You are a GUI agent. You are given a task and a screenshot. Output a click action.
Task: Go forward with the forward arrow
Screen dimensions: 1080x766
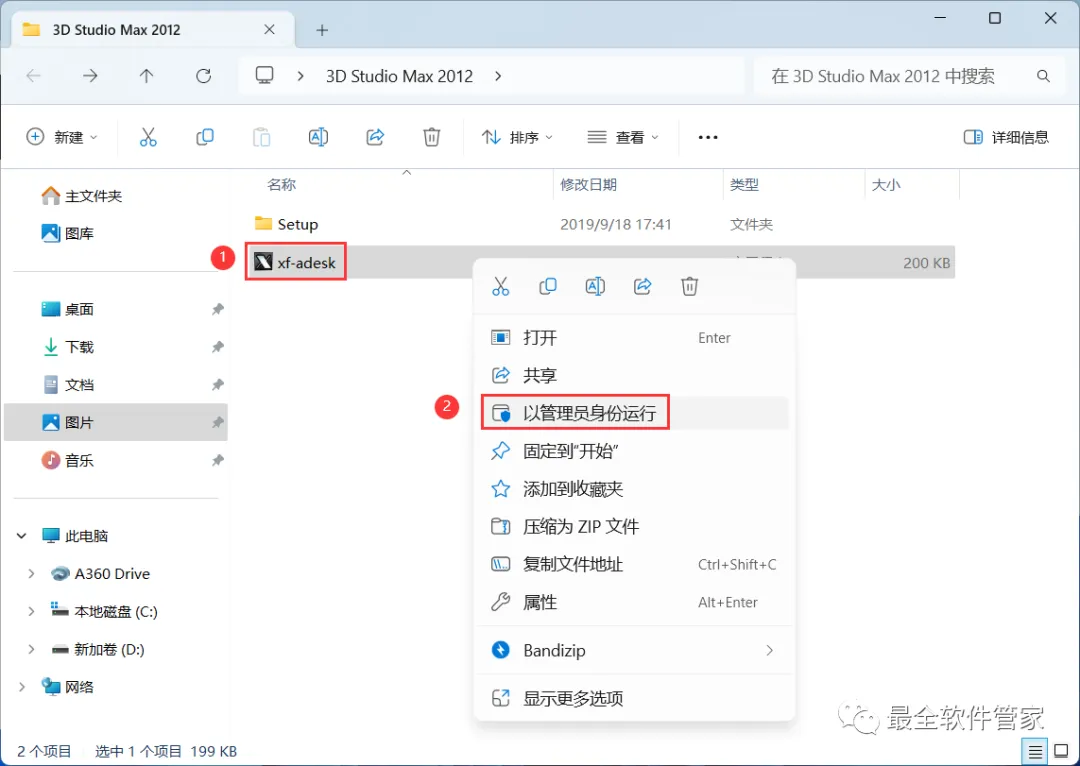click(90, 76)
